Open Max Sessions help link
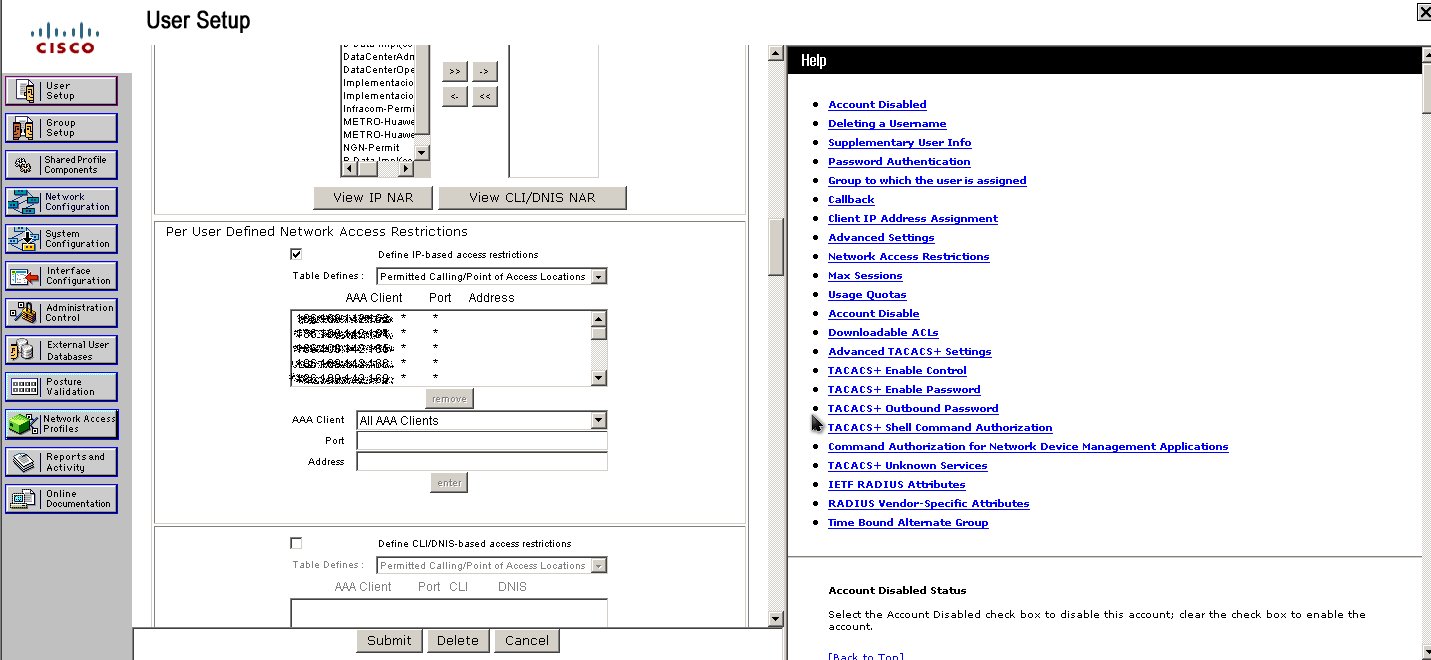The height and width of the screenshot is (660, 1431). pos(865,275)
